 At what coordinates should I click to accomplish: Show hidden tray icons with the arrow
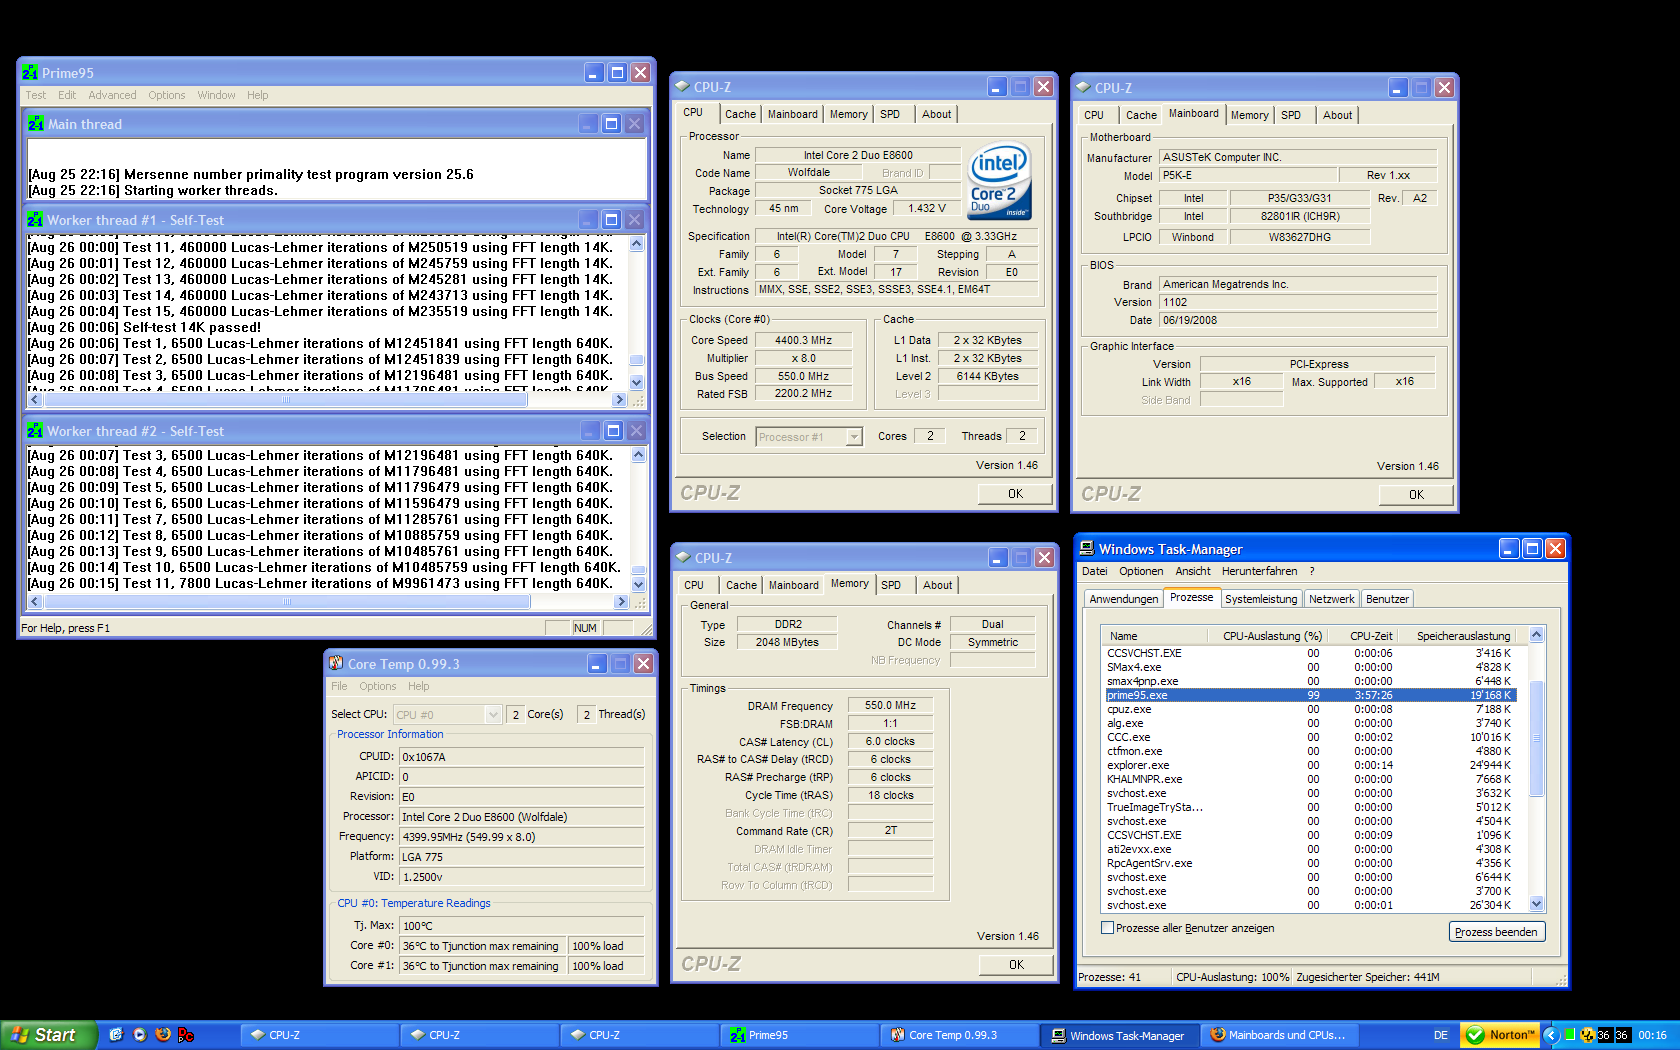1552,1035
